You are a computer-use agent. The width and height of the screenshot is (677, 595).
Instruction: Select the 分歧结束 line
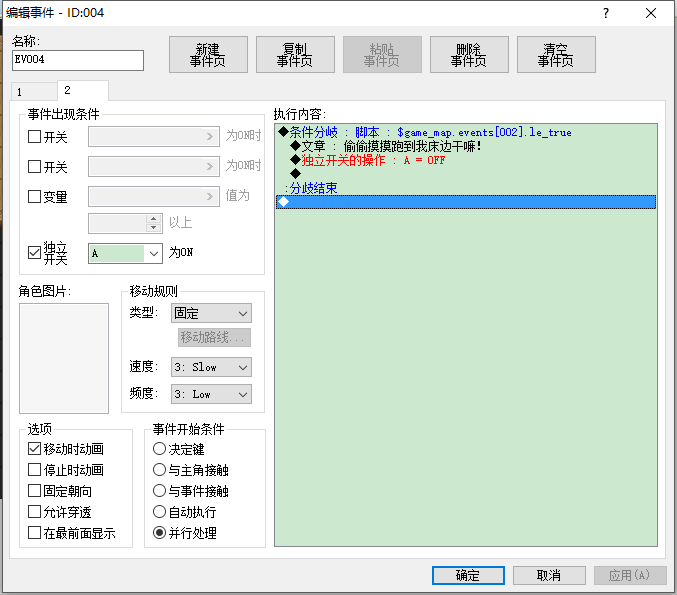[x=466, y=188]
